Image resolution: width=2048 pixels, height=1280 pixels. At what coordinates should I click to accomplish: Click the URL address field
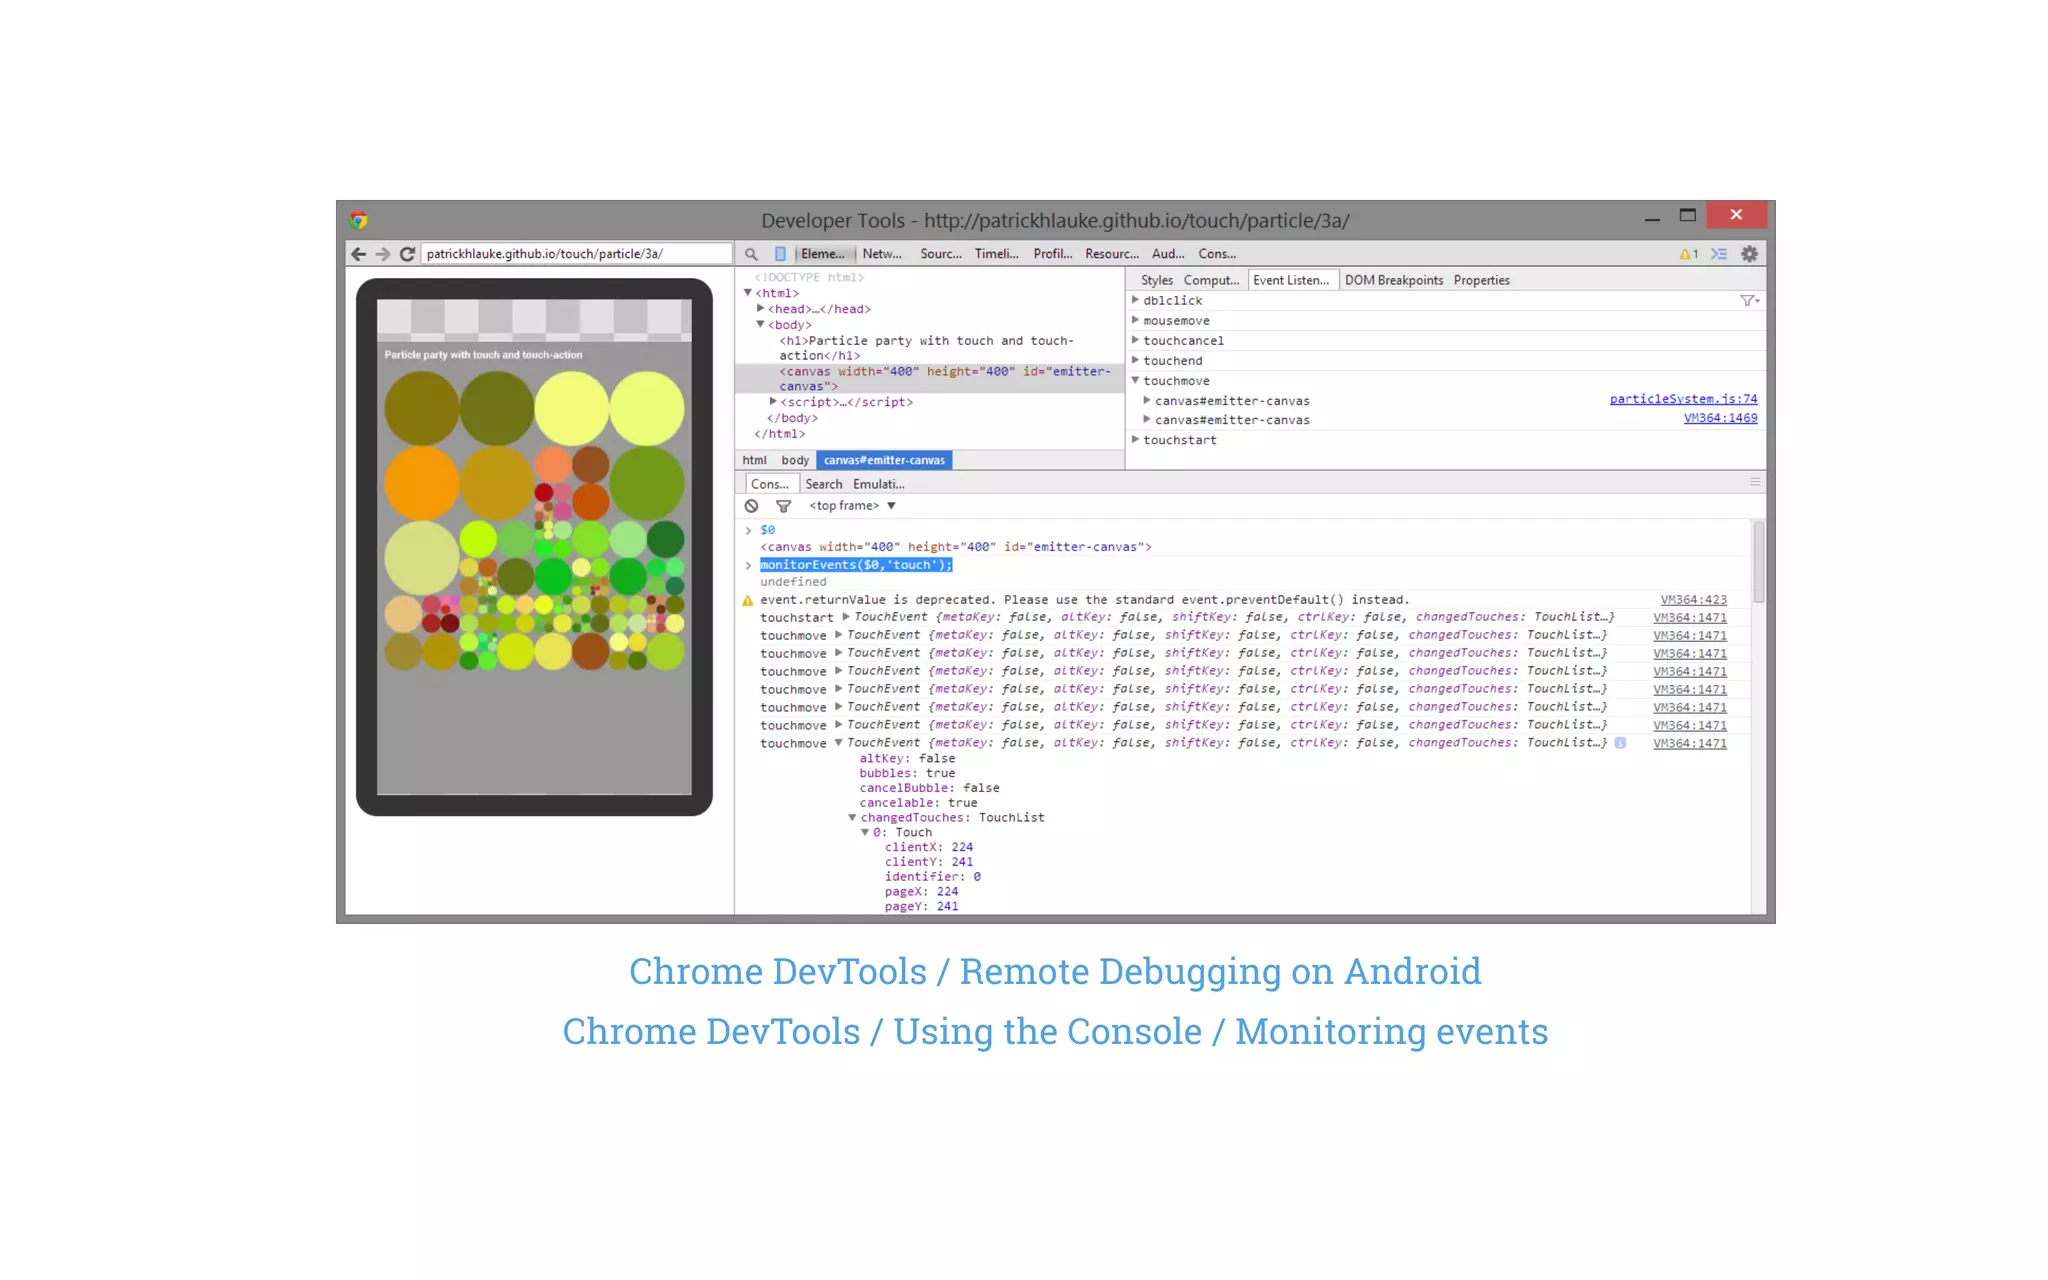click(x=577, y=254)
